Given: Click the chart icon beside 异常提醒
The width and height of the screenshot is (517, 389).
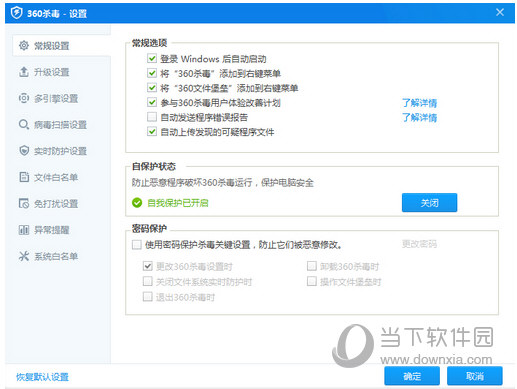Looking at the screenshot, I should 24,230.
